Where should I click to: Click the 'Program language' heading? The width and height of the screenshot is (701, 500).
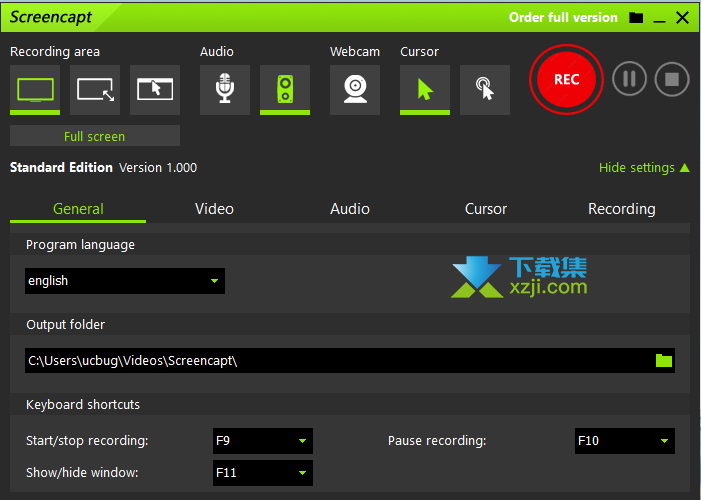[x=80, y=245]
